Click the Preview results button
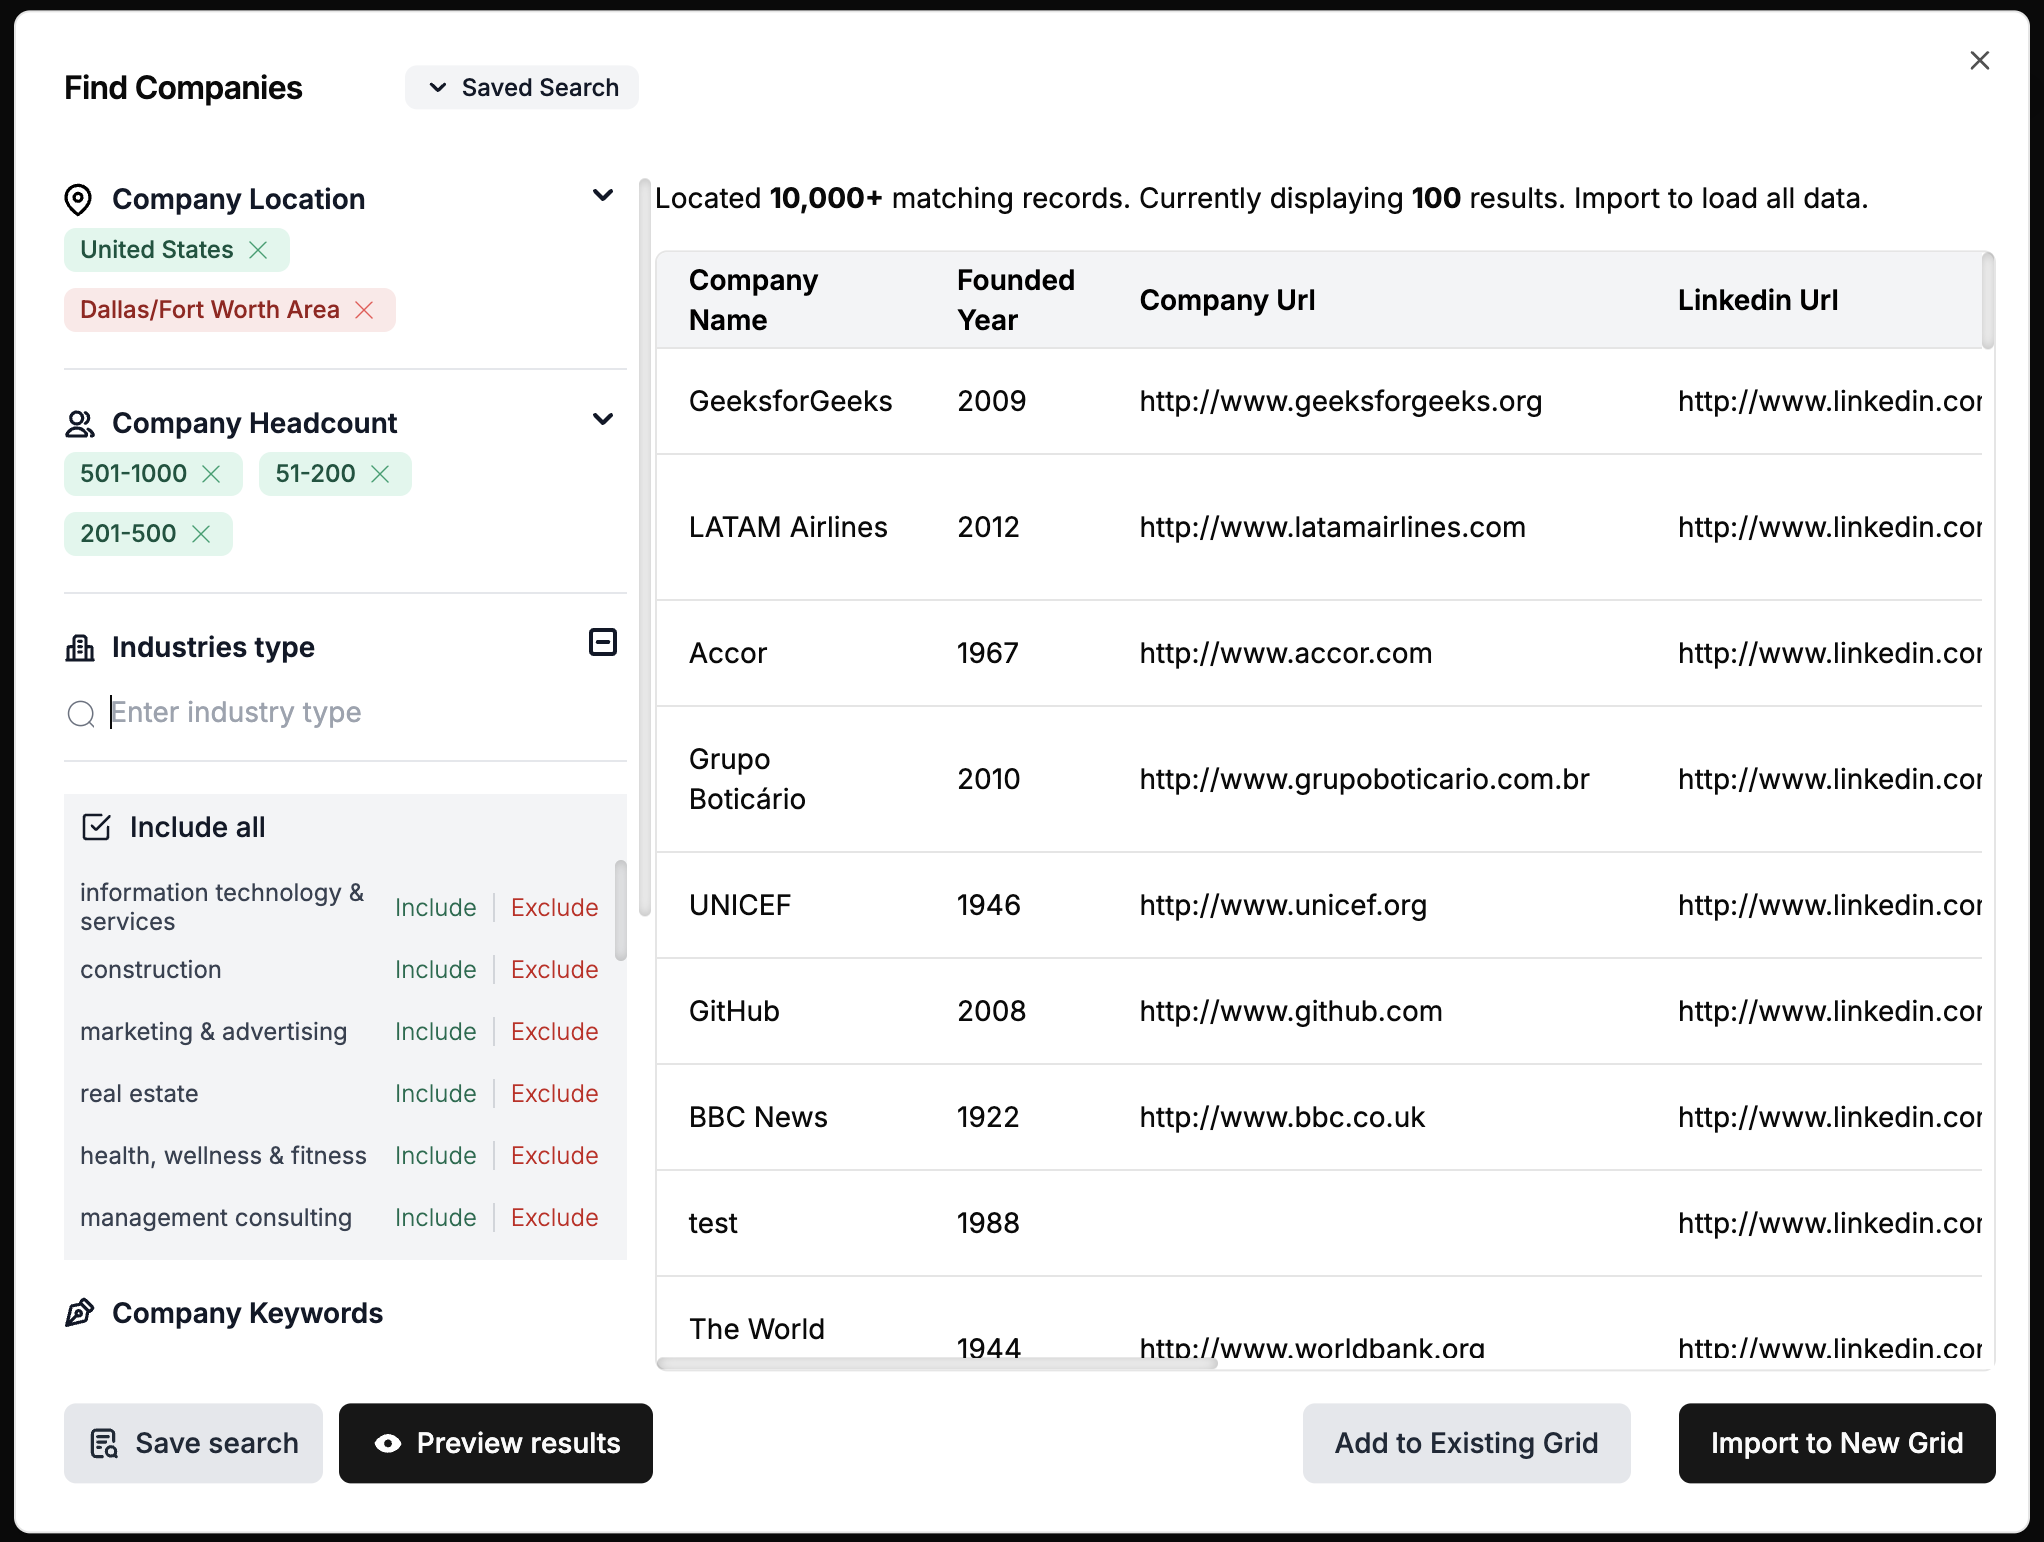This screenshot has height=1542, width=2044. tap(496, 1443)
